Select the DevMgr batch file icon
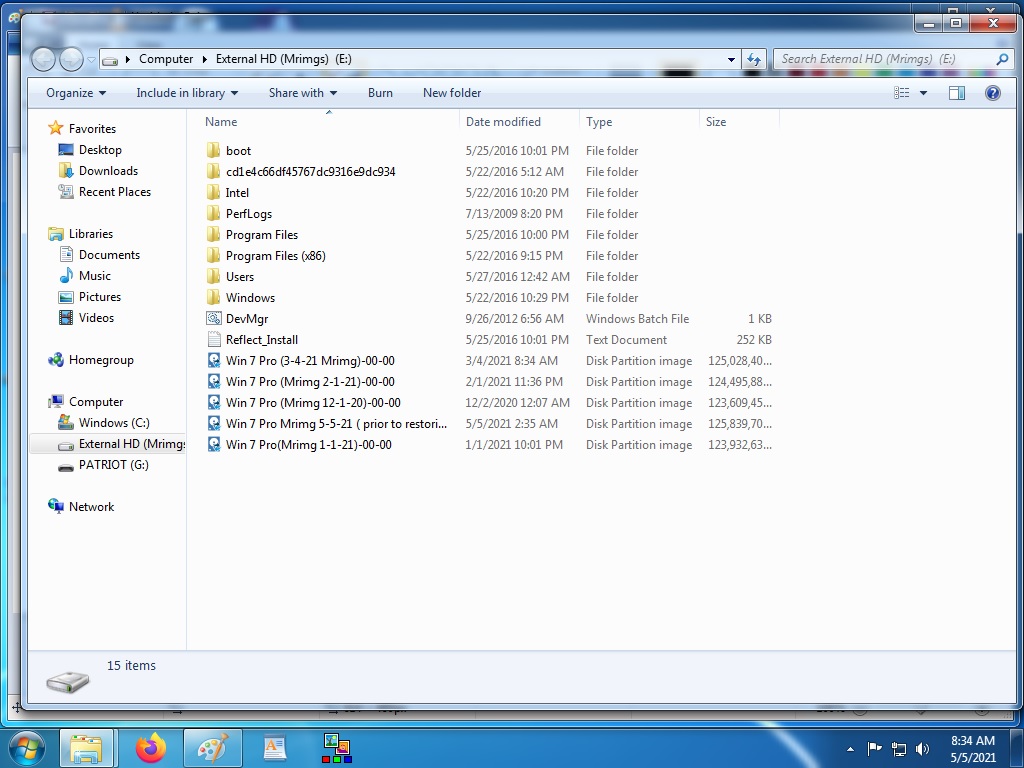The image size is (1024, 768). coord(213,319)
